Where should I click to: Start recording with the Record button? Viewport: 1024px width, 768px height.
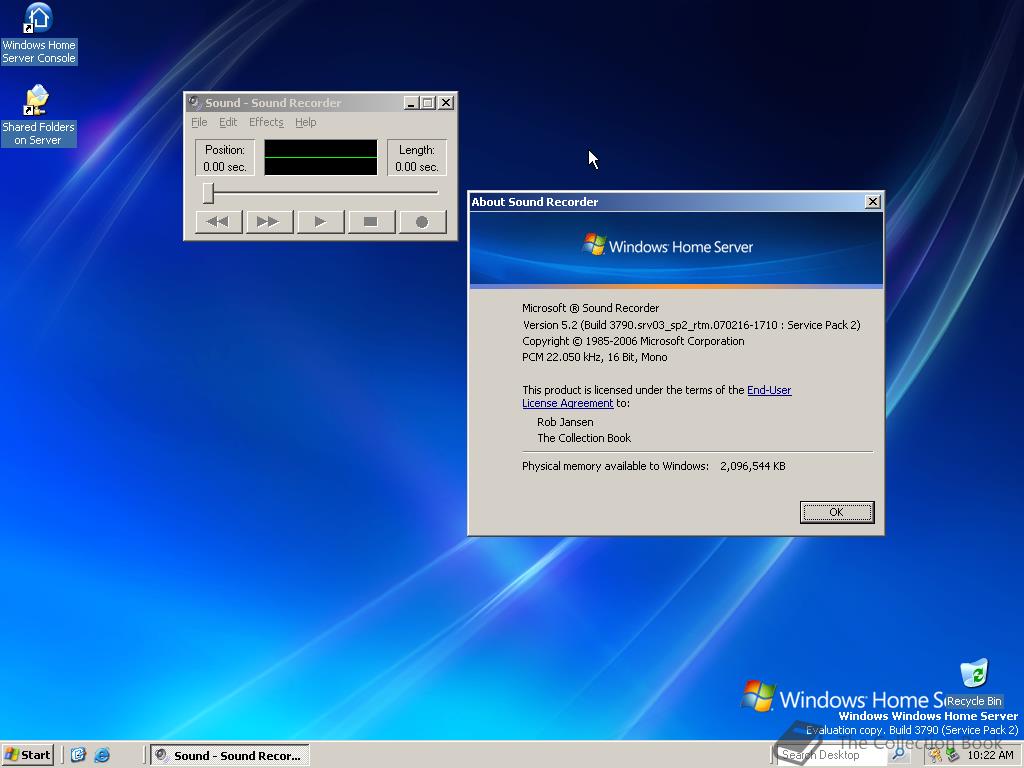coord(423,222)
